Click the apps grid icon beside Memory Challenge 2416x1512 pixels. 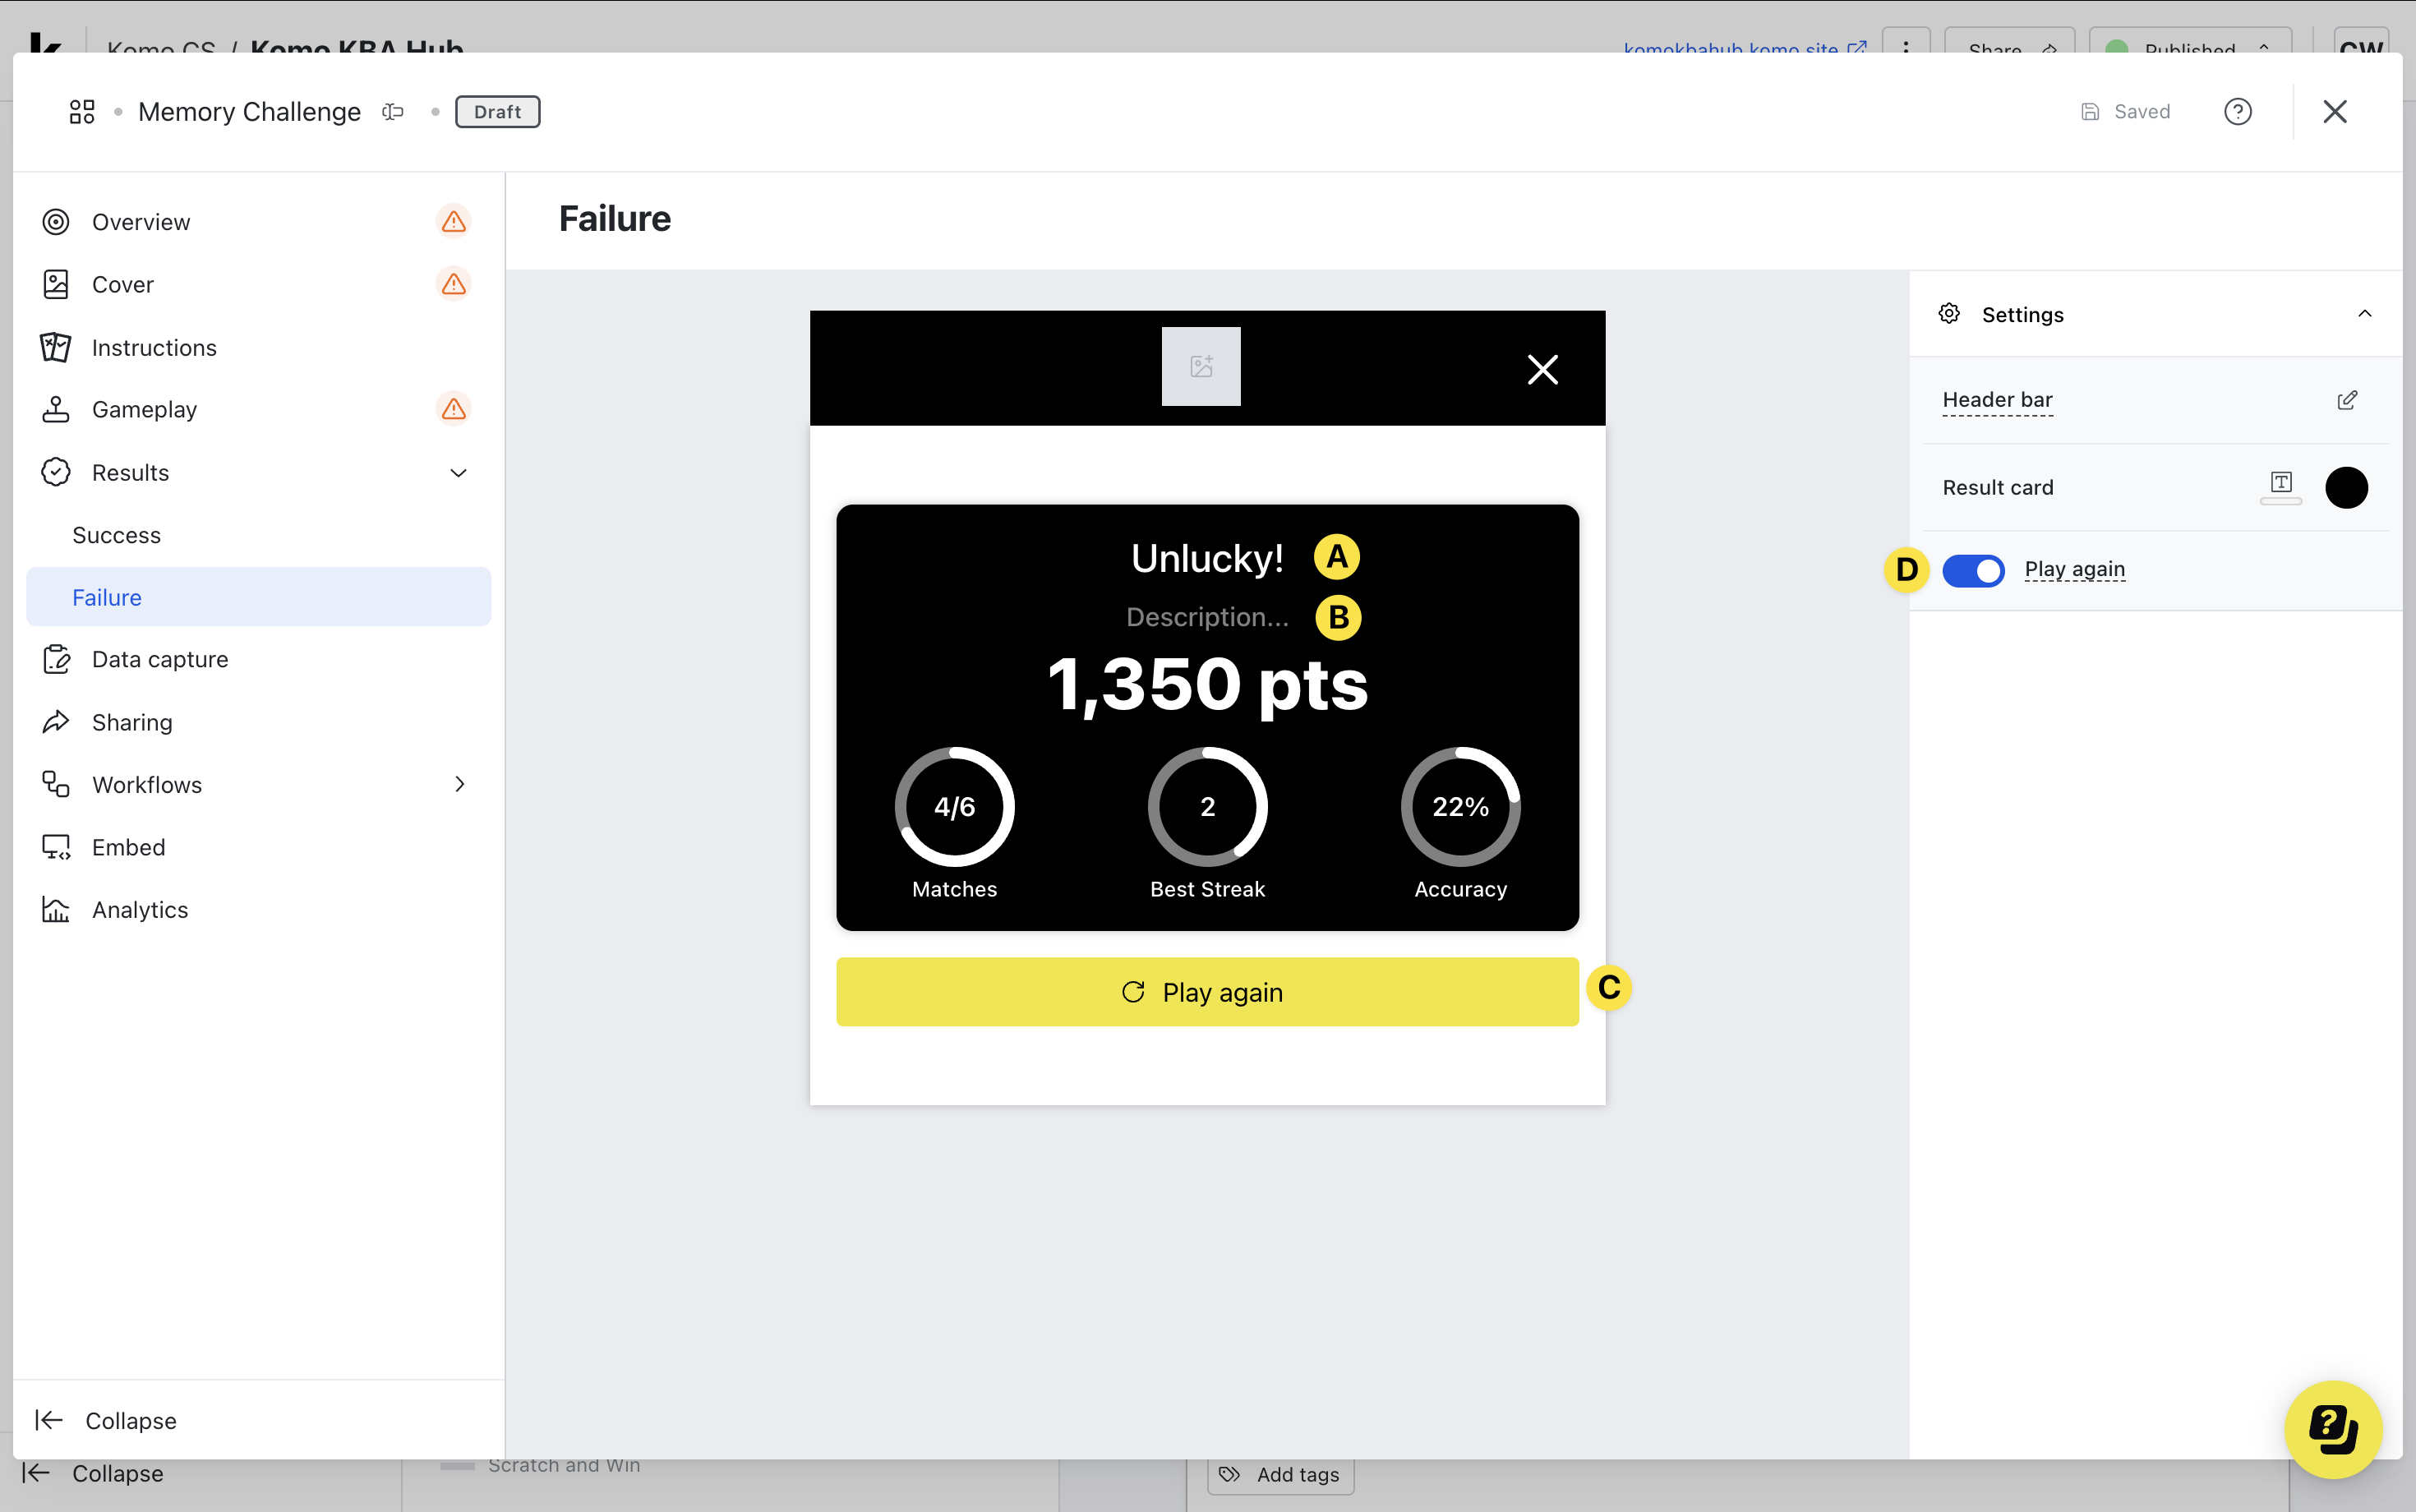pyautogui.click(x=82, y=112)
